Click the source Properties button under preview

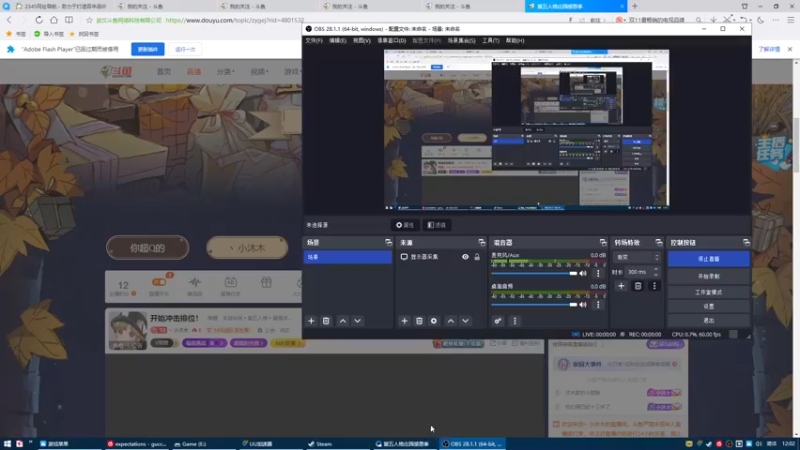pyautogui.click(x=405, y=225)
